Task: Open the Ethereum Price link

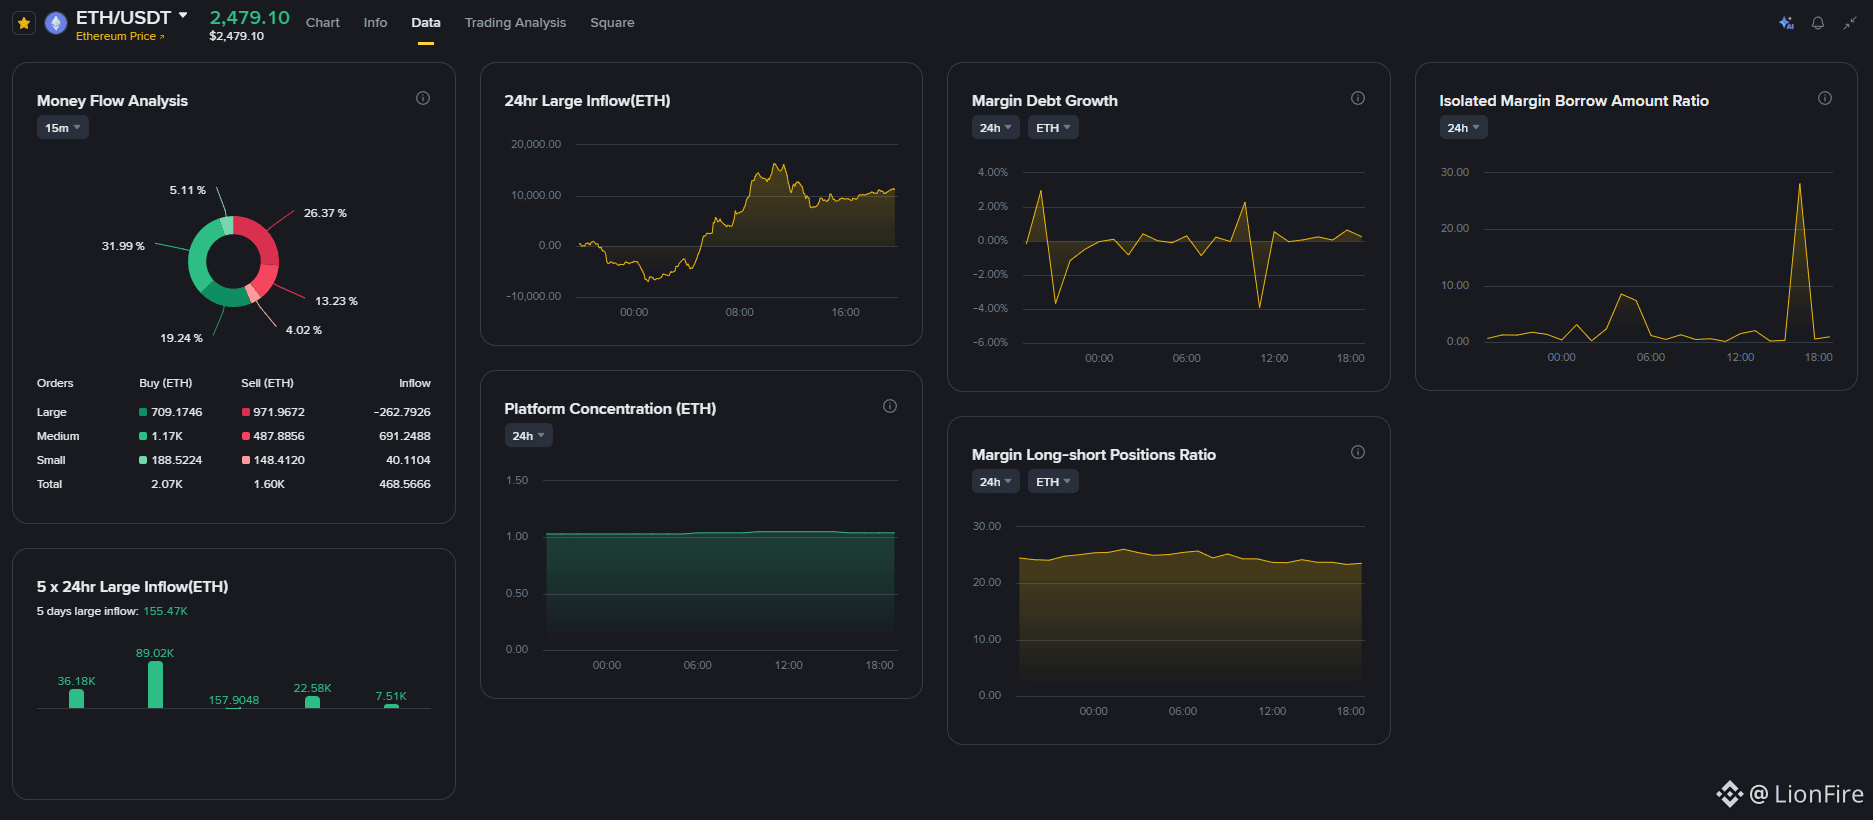Action: click(x=120, y=36)
